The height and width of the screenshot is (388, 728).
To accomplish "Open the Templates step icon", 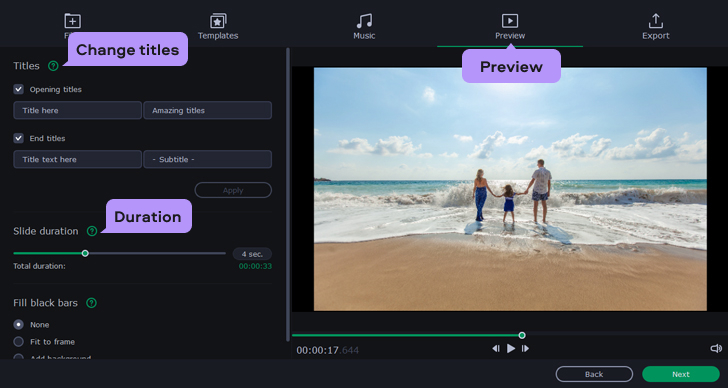I will pyautogui.click(x=218, y=21).
